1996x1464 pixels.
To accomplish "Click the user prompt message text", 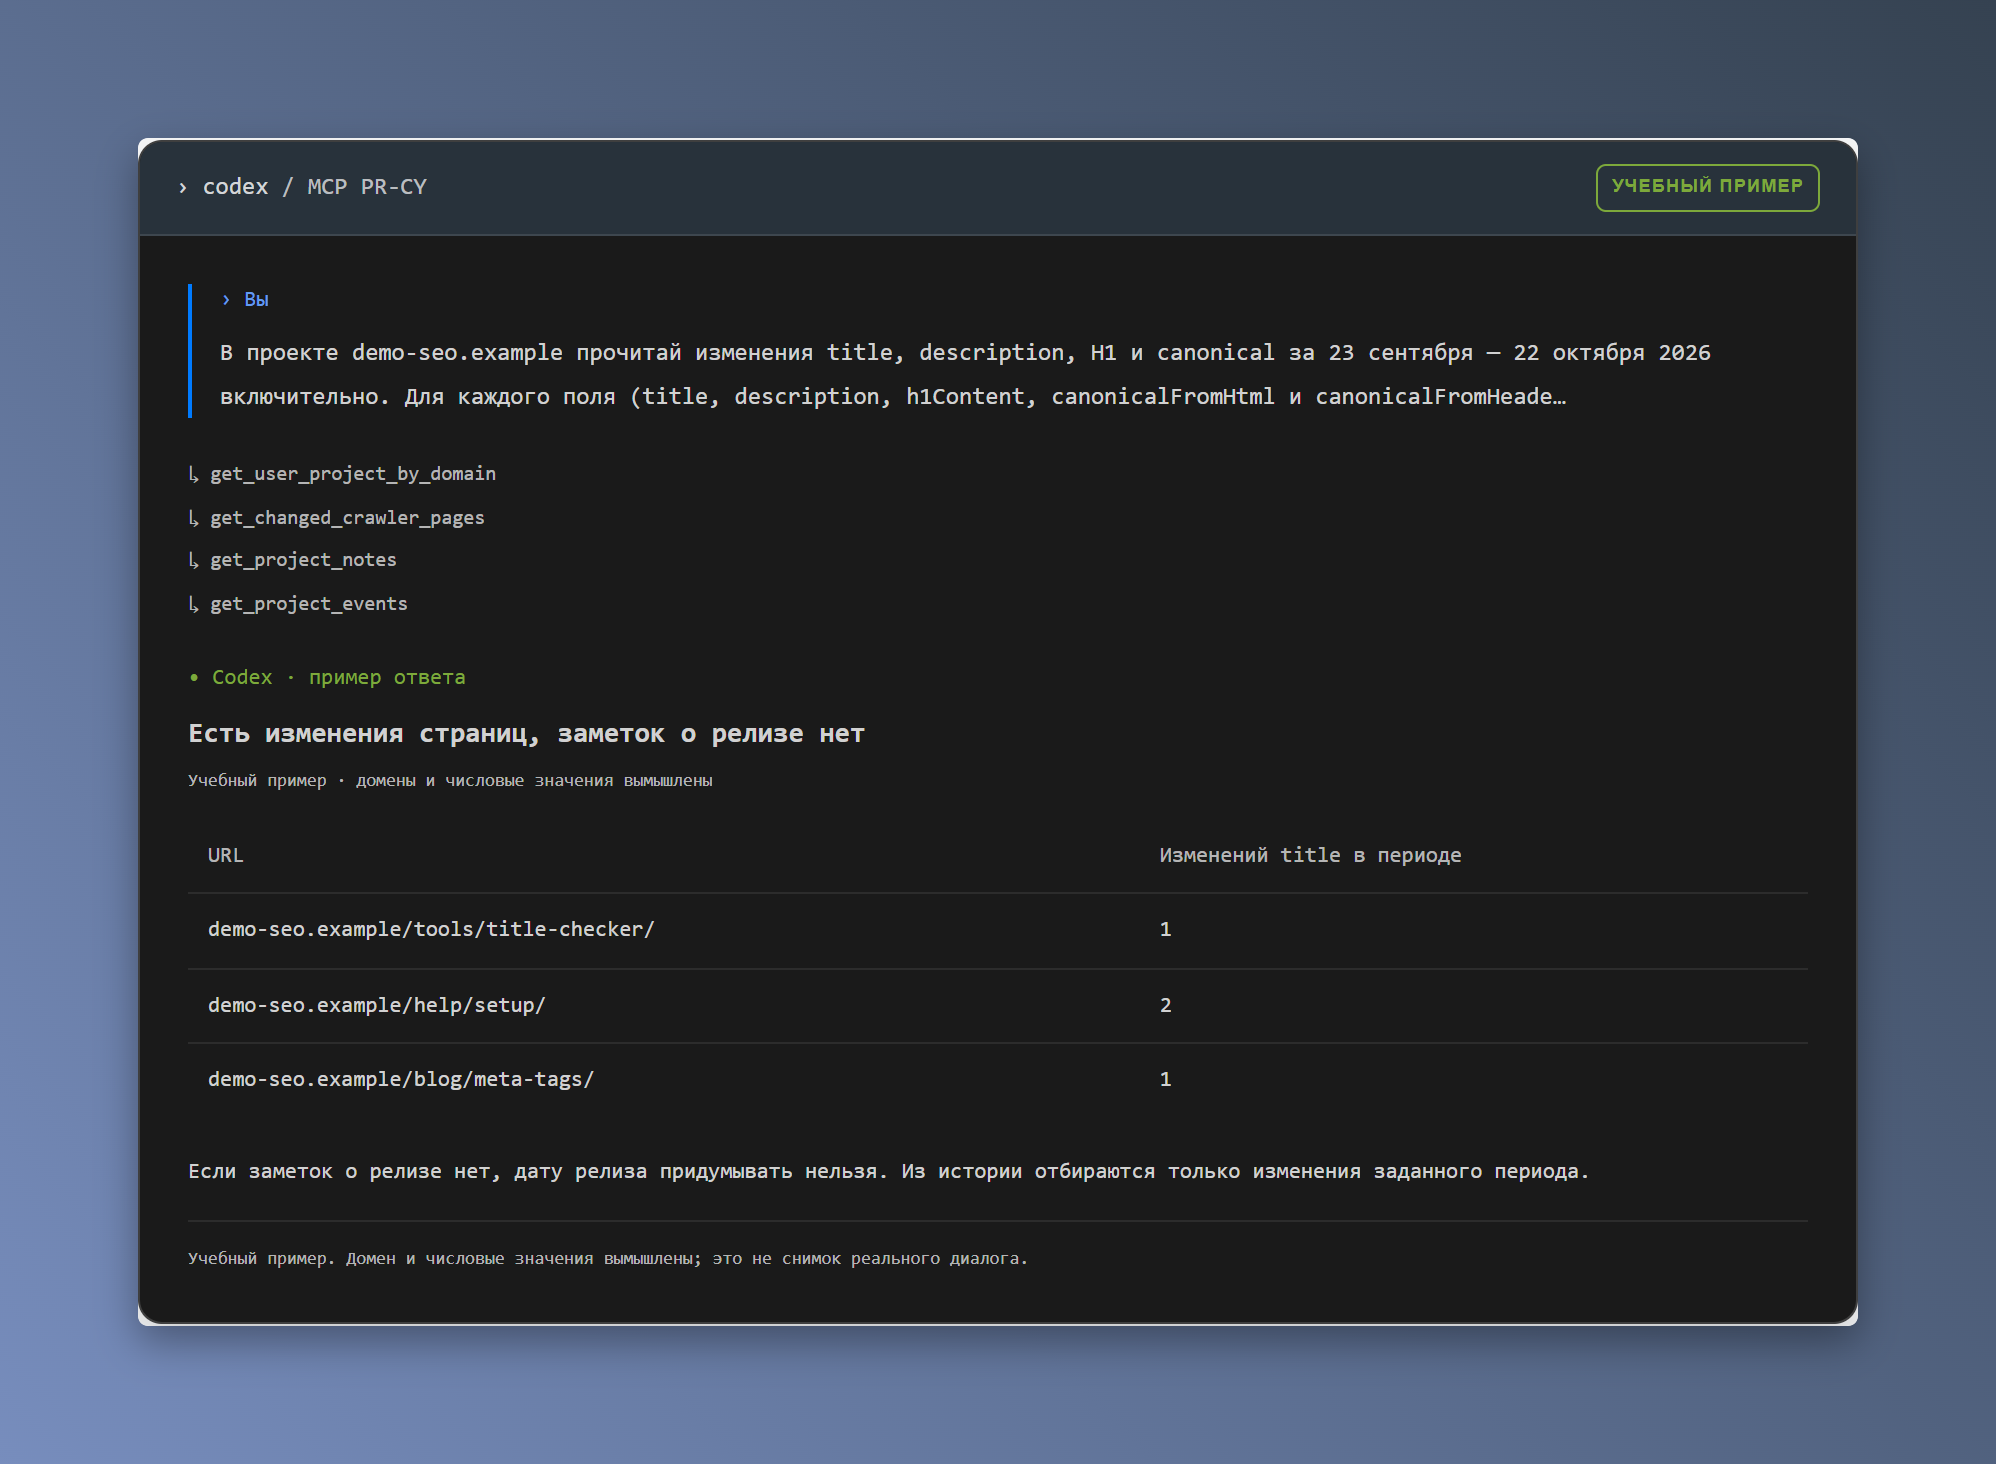I will point(965,374).
